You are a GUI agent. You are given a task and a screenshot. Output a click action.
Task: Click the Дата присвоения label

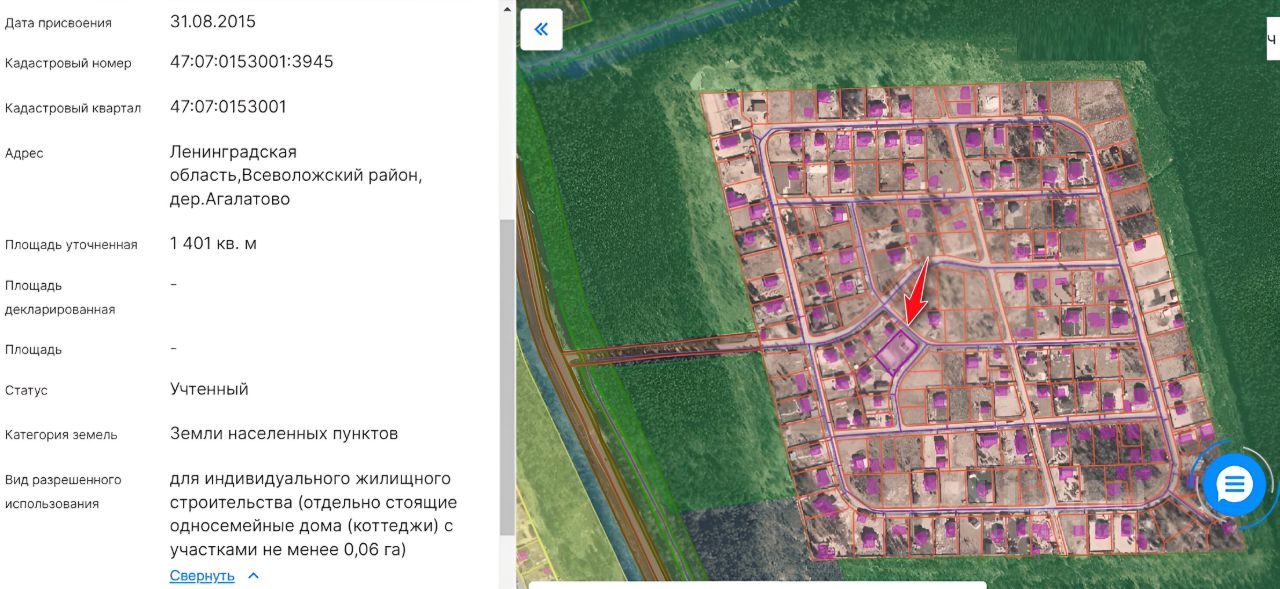(x=58, y=22)
